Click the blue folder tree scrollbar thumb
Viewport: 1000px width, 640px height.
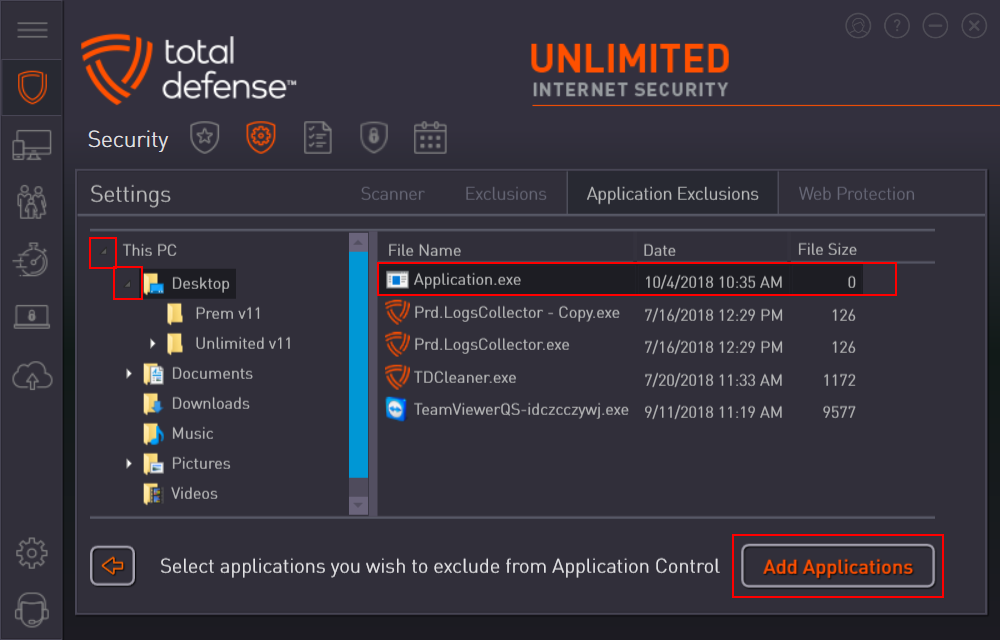click(358, 365)
